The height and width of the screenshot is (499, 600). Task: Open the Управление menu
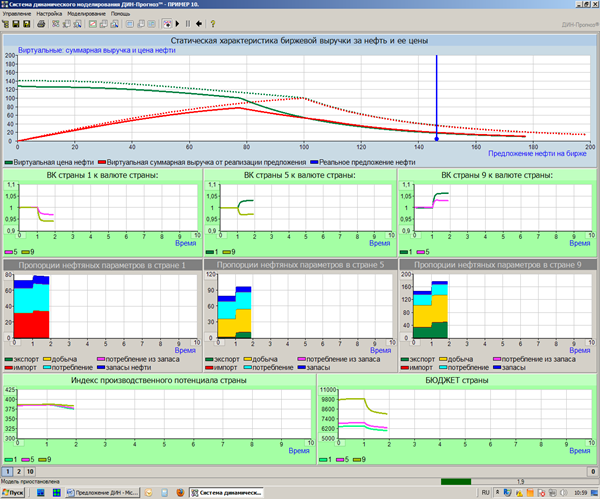pyautogui.click(x=17, y=13)
